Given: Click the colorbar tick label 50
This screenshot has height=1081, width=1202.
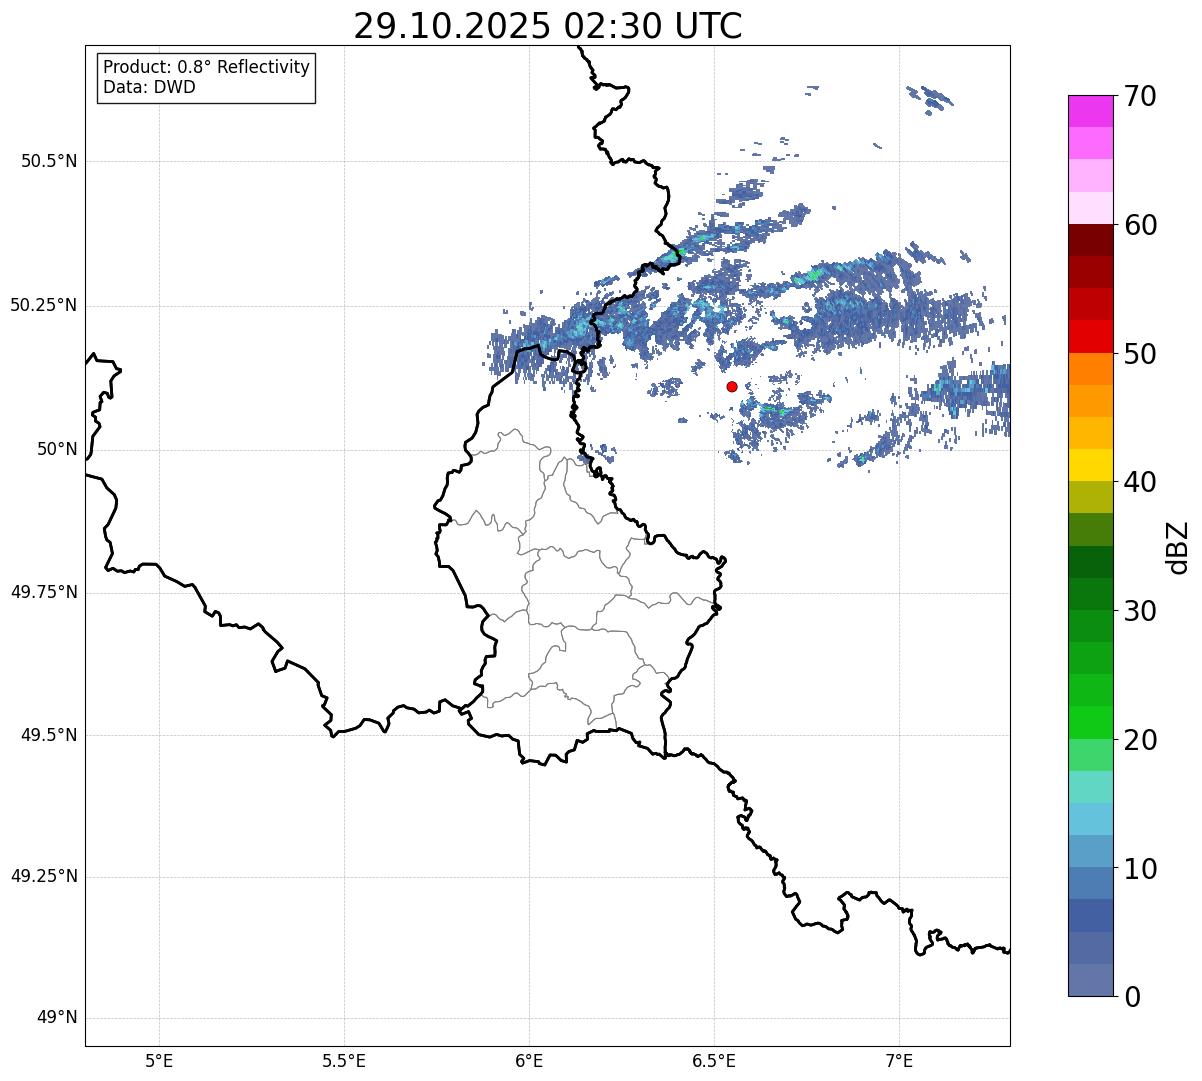Looking at the screenshot, I should 1141,354.
